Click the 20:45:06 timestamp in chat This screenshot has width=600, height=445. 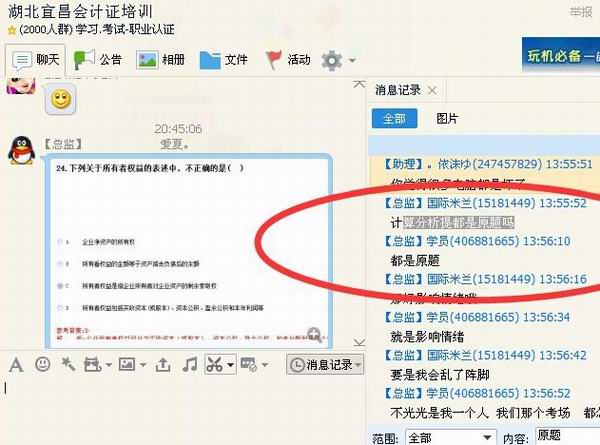pyautogui.click(x=178, y=129)
